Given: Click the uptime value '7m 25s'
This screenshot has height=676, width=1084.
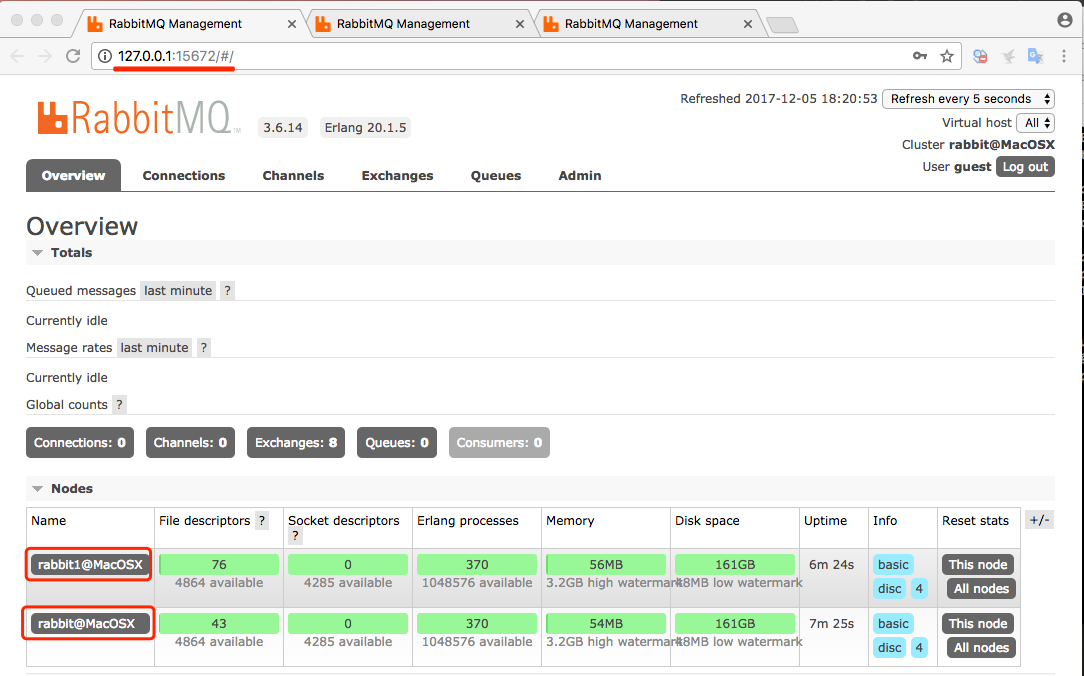Looking at the screenshot, I should tap(832, 623).
